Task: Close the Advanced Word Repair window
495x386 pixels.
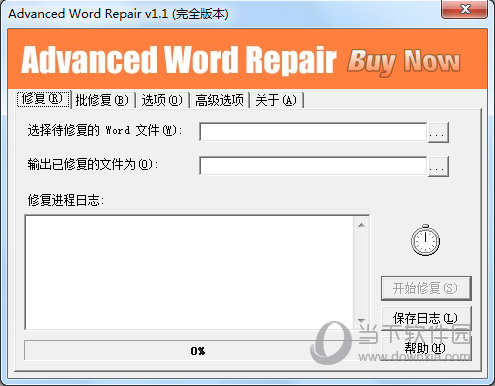Action: pos(465,9)
